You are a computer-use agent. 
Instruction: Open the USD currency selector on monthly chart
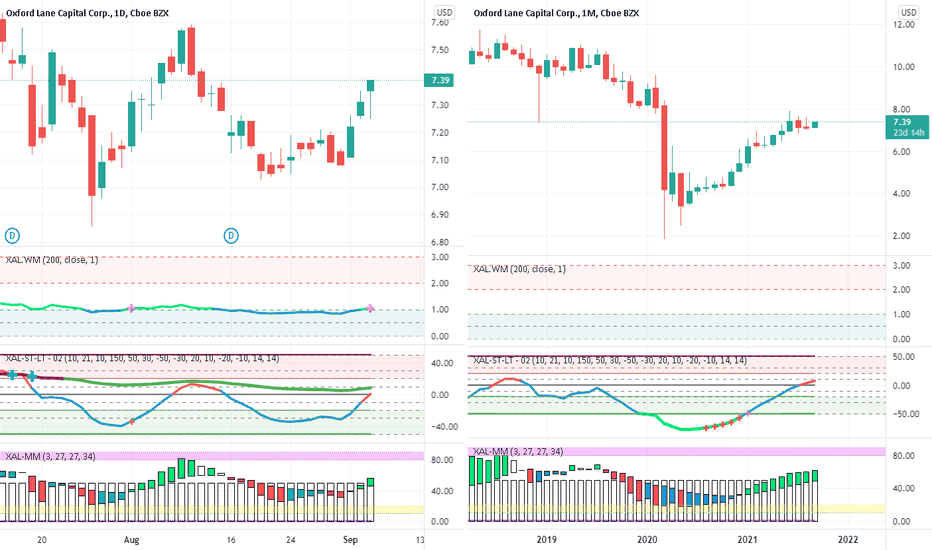point(909,12)
